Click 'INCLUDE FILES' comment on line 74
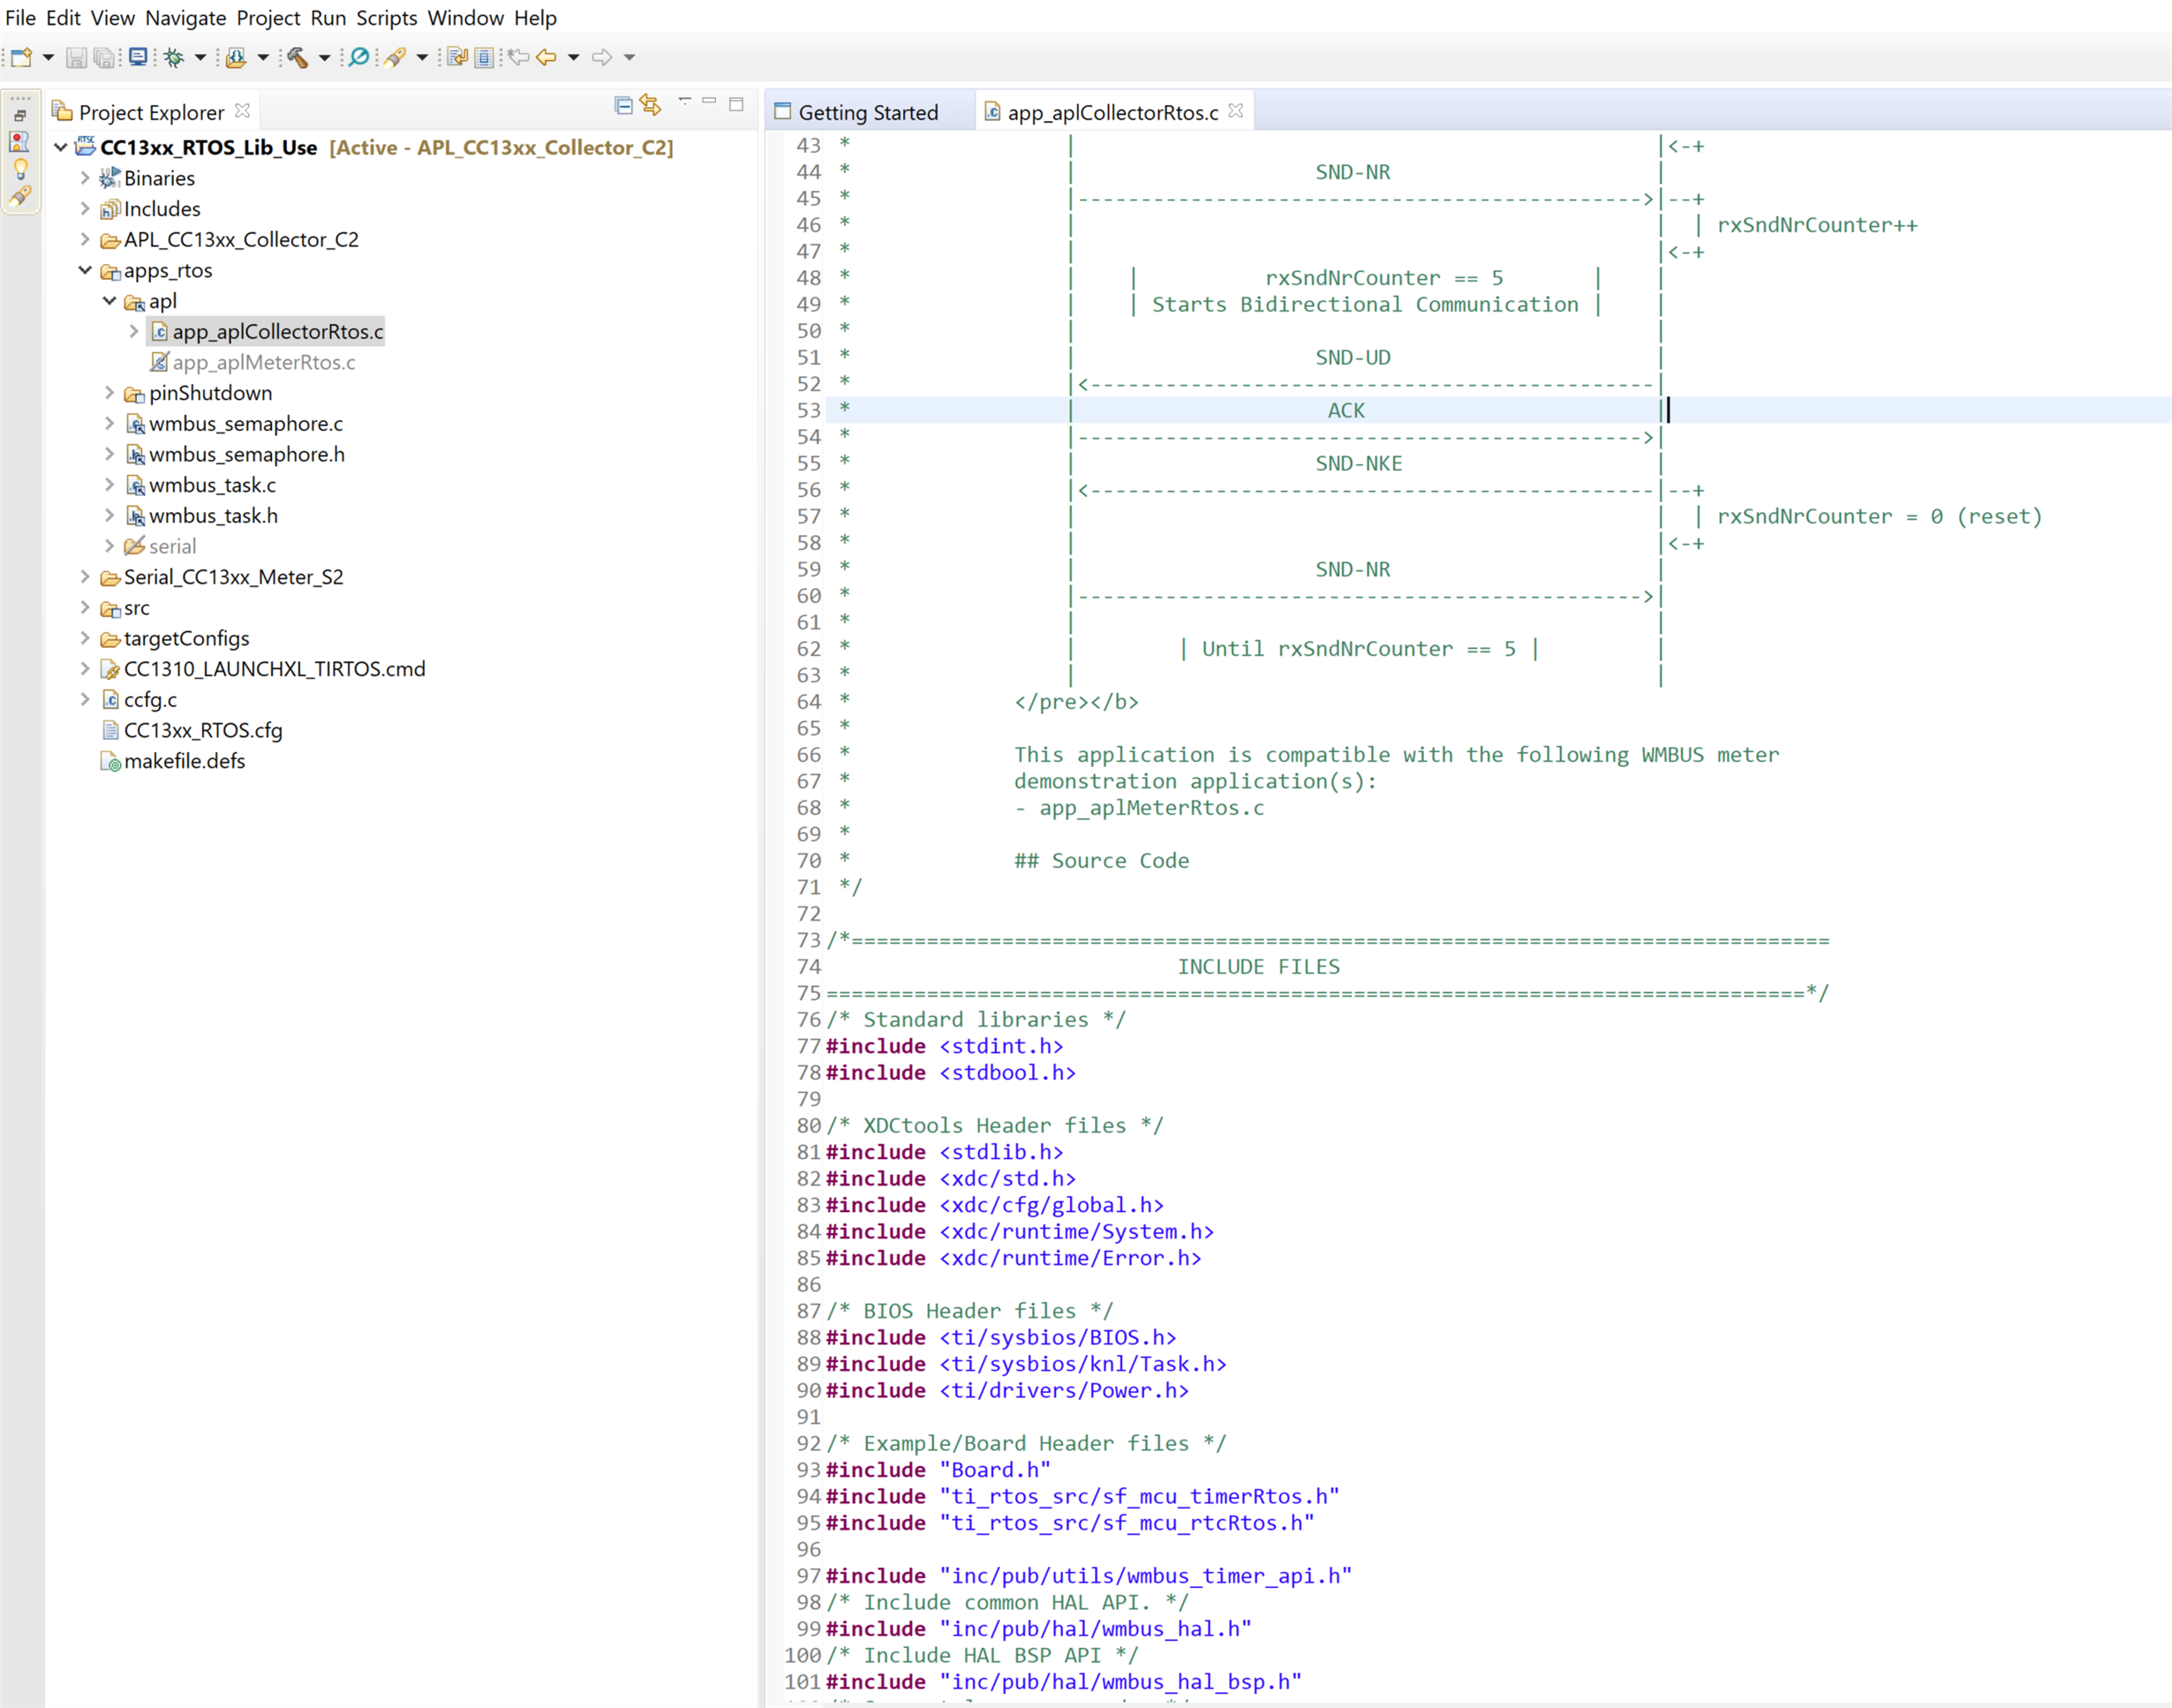The width and height of the screenshot is (2172, 1708). [1258, 967]
